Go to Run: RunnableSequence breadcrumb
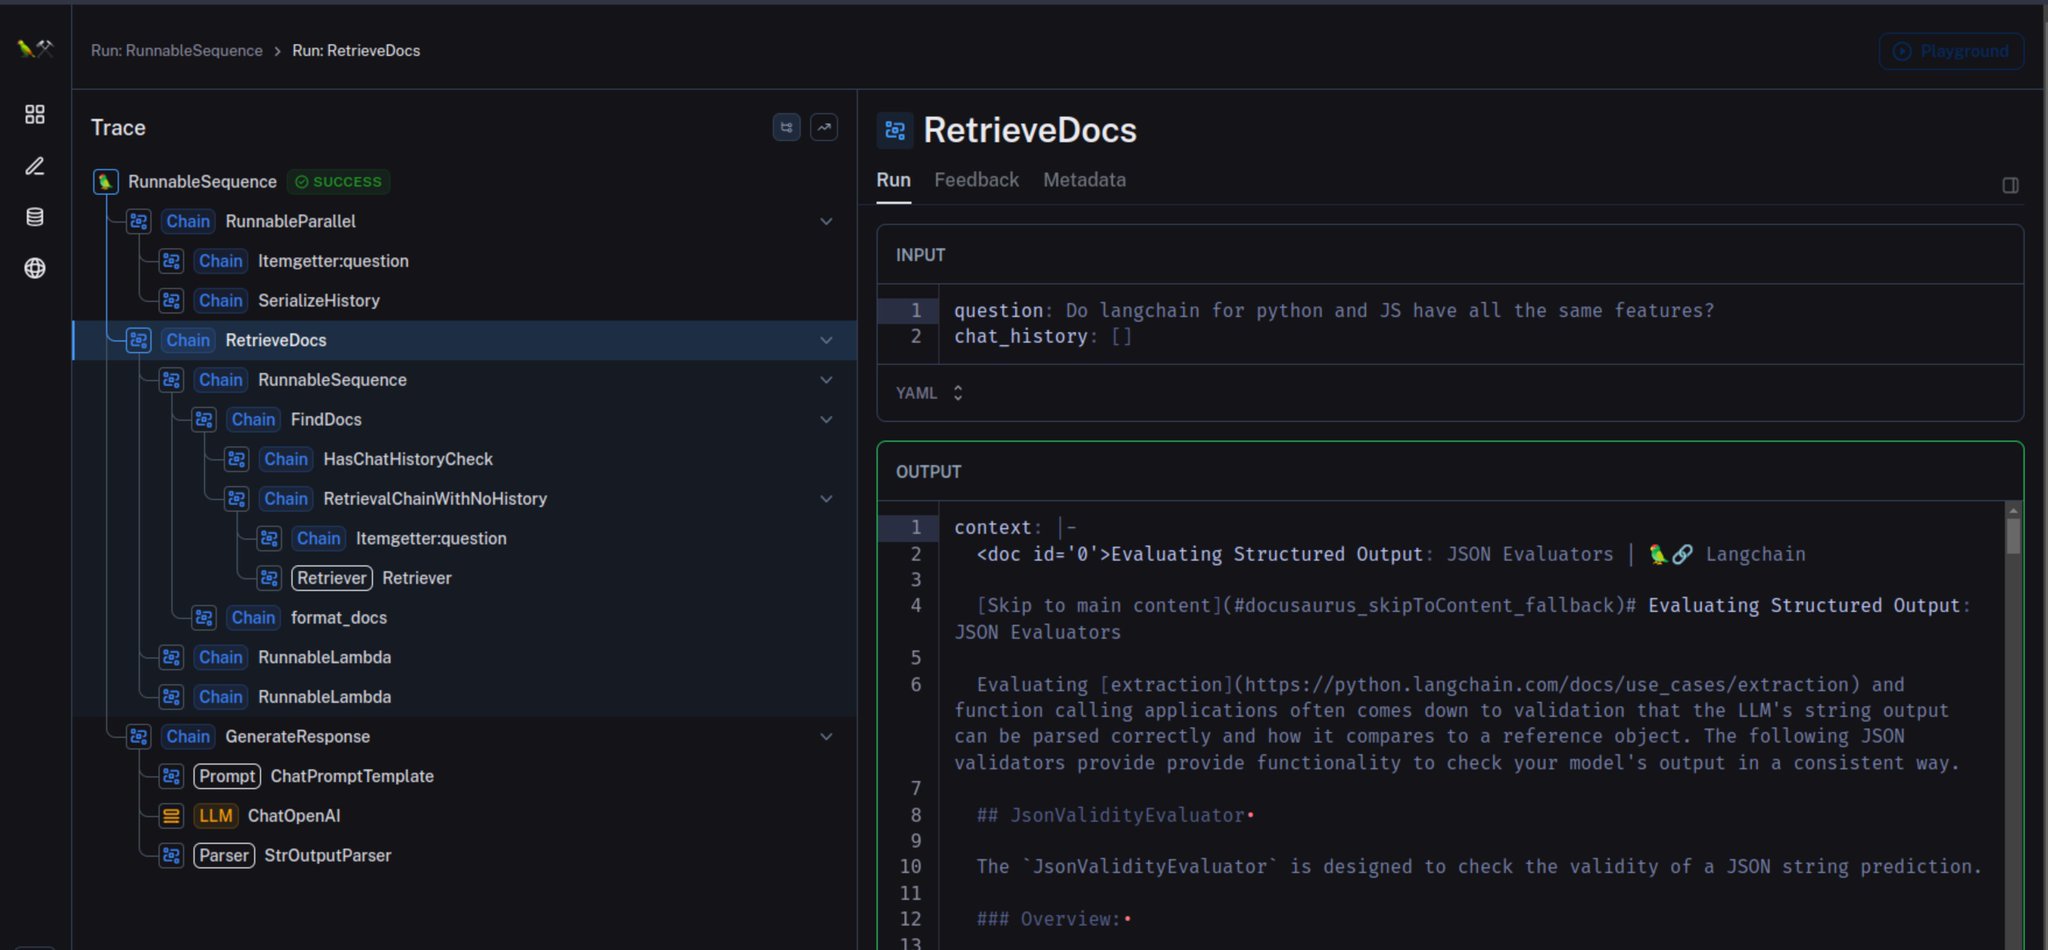 (177, 50)
